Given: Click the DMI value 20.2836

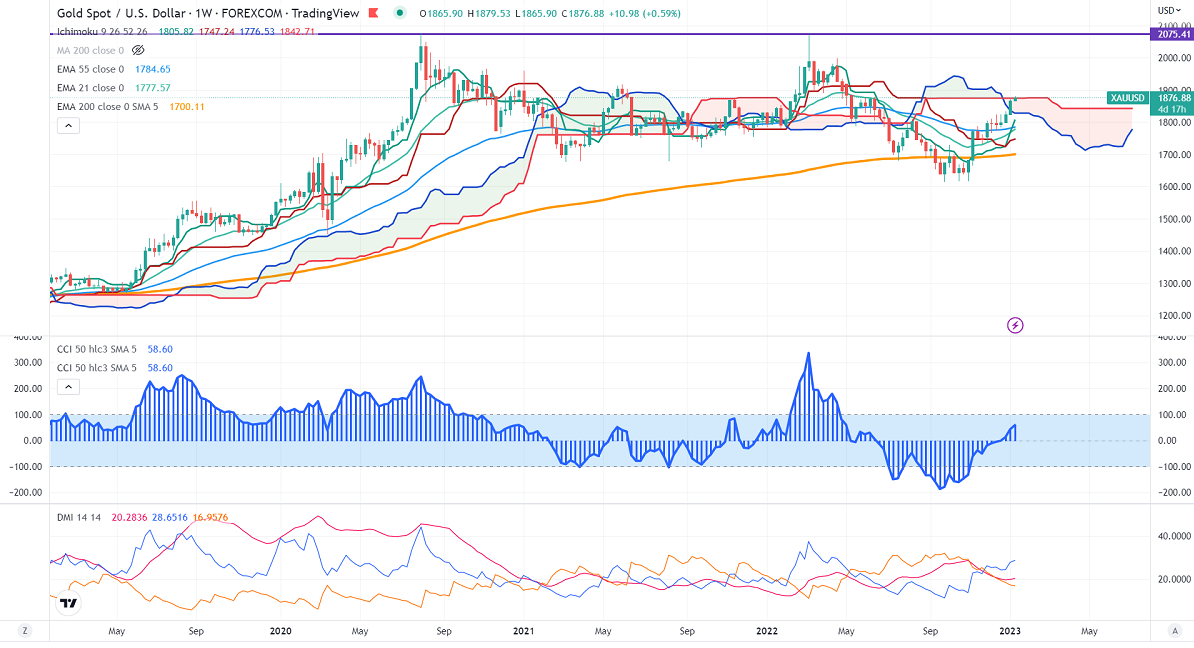Looking at the screenshot, I should [x=129, y=517].
